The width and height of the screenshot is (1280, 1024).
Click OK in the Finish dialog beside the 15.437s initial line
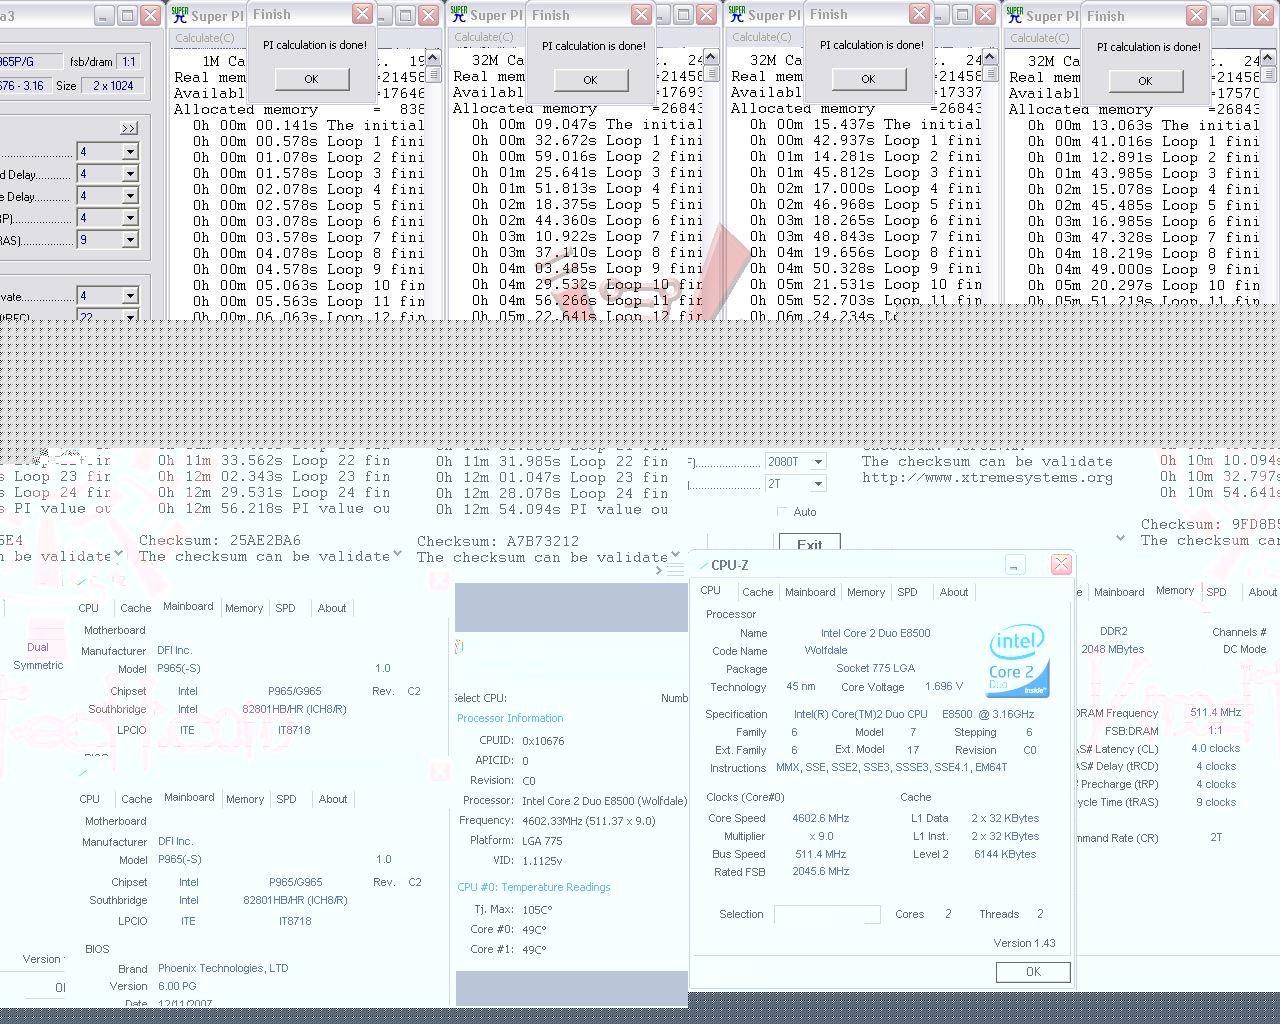[x=868, y=79]
